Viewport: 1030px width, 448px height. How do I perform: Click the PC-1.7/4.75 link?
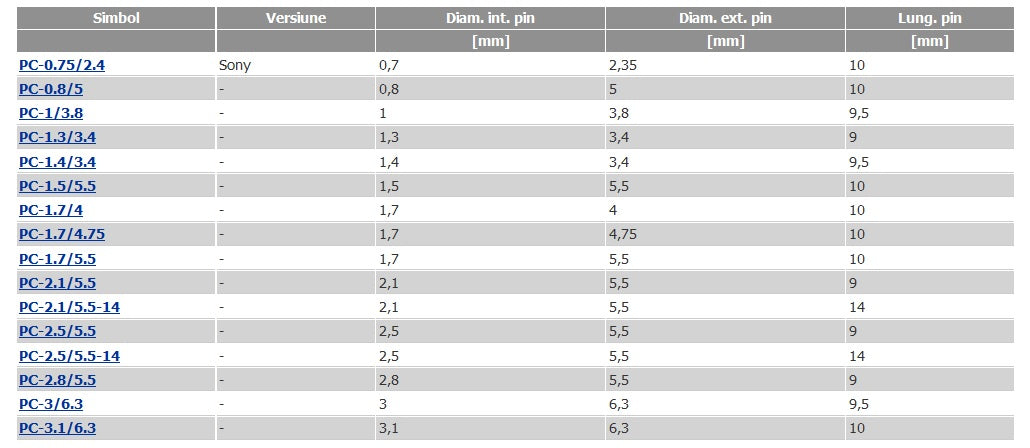coord(62,235)
